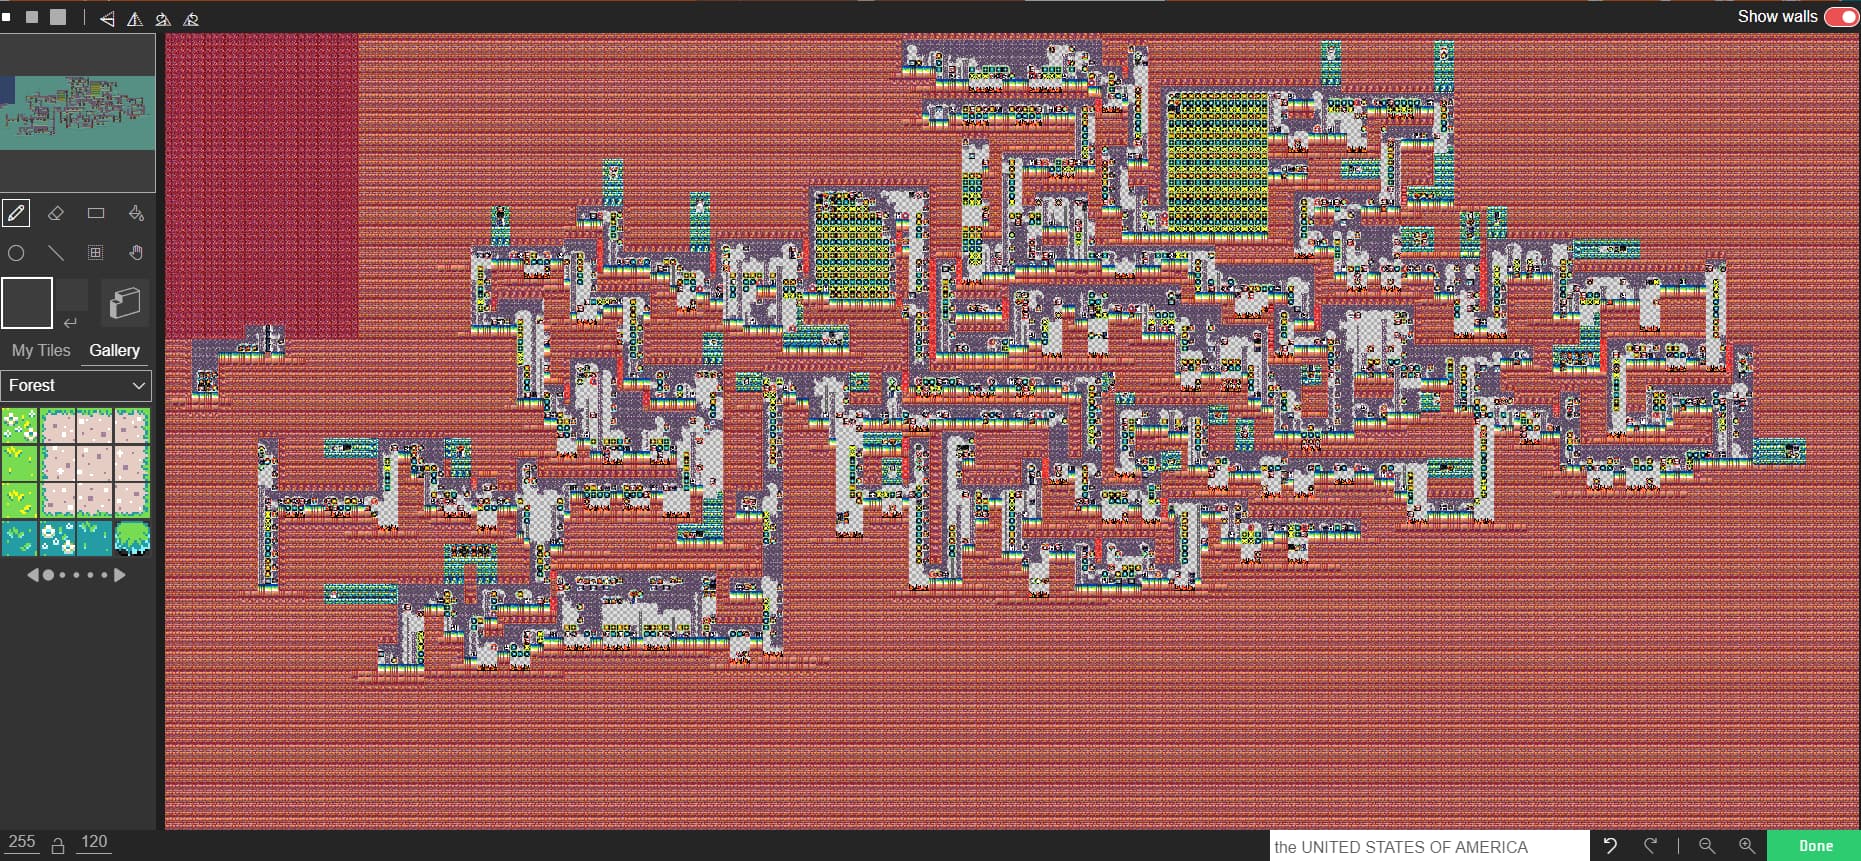Zoom in with the magnifier plus icon
Screen dimensions: 1861x861
click(1747, 846)
